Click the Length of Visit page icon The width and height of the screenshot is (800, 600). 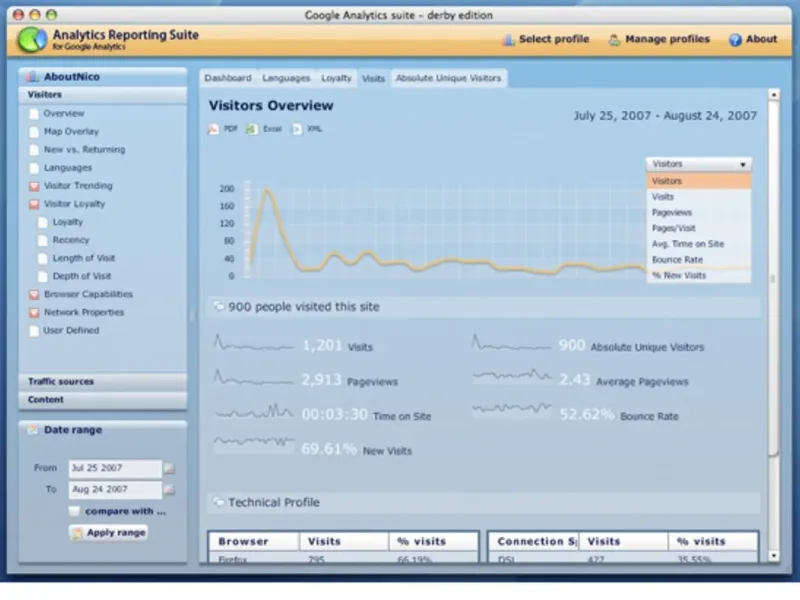click(43, 259)
